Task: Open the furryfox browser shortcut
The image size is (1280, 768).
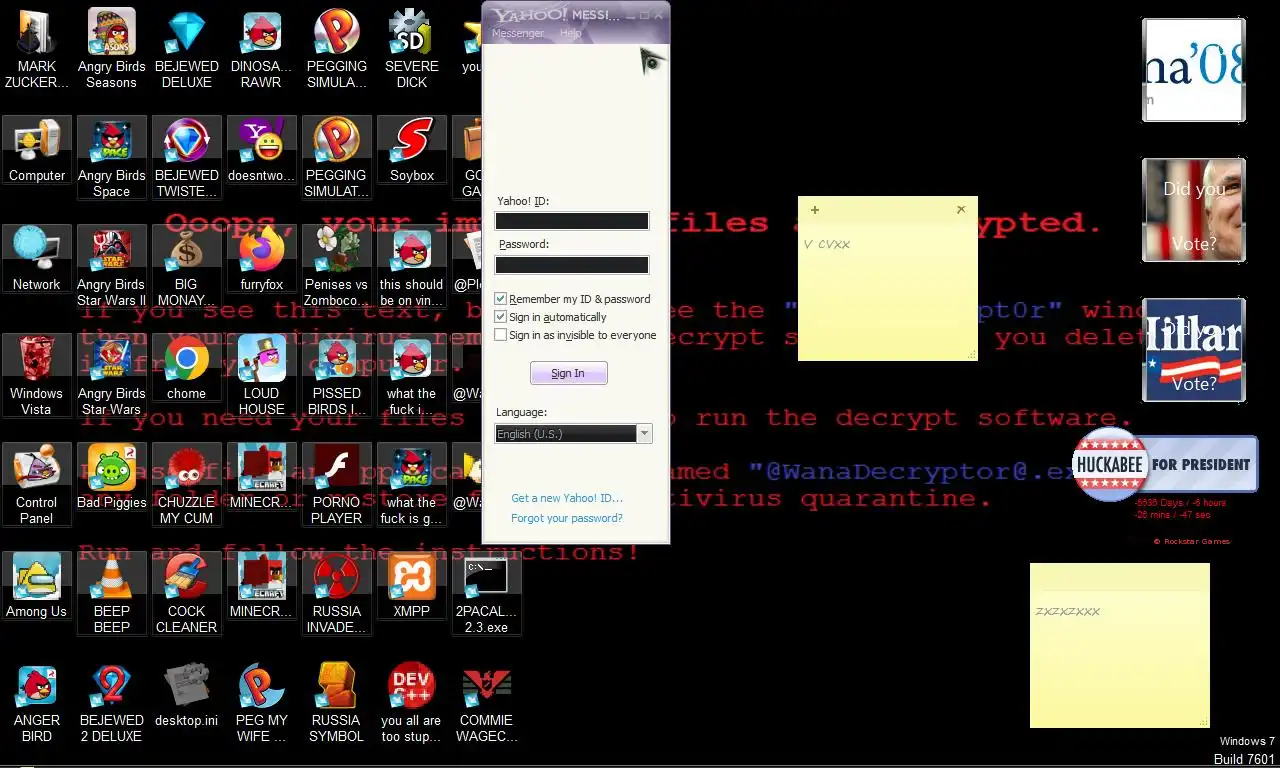Action: point(261,259)
